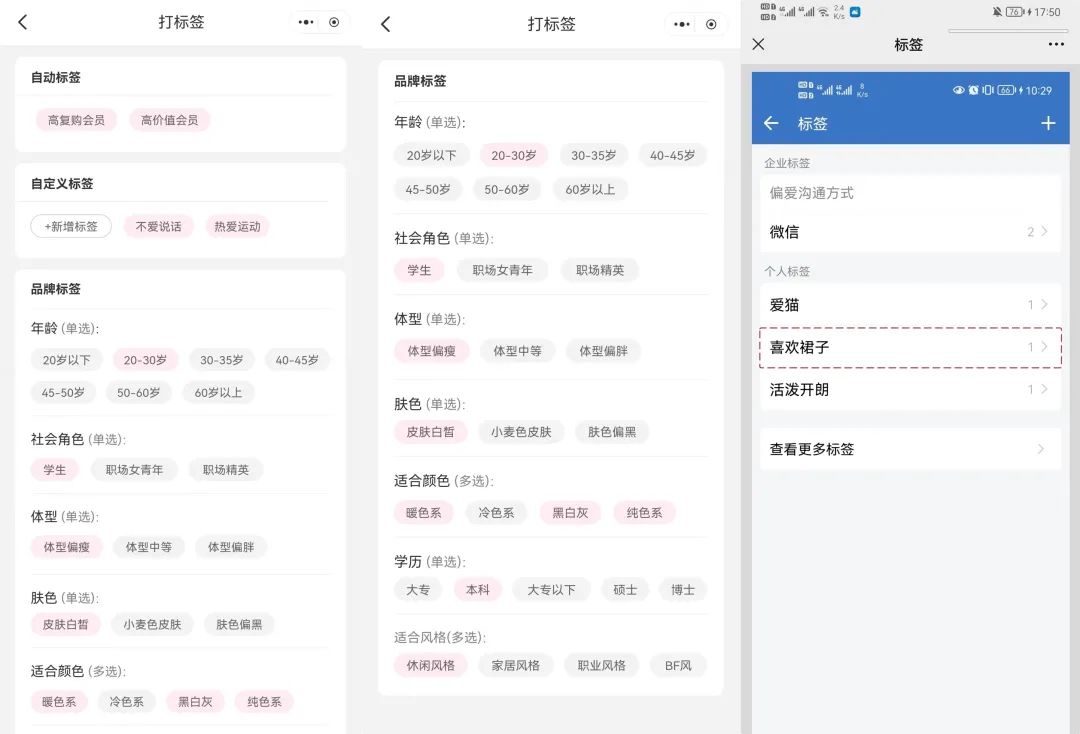
Task: Choose 硕士 education level
Action: click(x=625, y=589)
